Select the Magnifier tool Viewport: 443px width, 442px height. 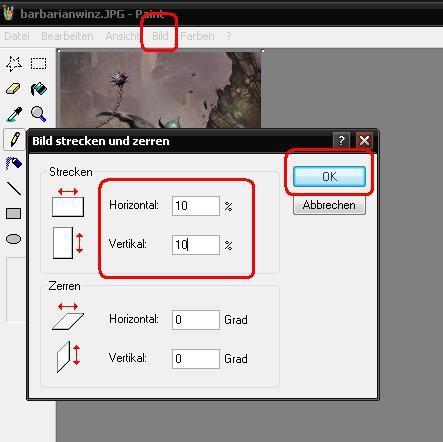coord(38,114)
